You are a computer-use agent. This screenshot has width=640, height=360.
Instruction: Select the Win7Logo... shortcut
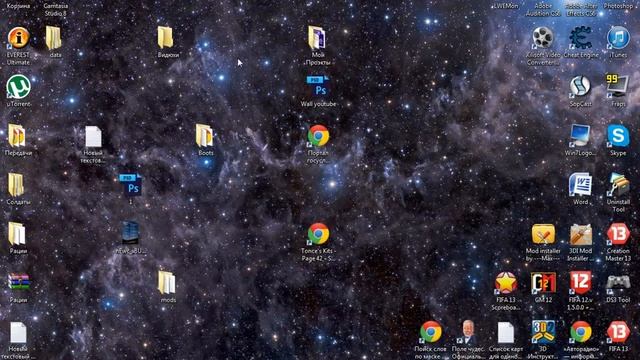[x=580, y=136]
